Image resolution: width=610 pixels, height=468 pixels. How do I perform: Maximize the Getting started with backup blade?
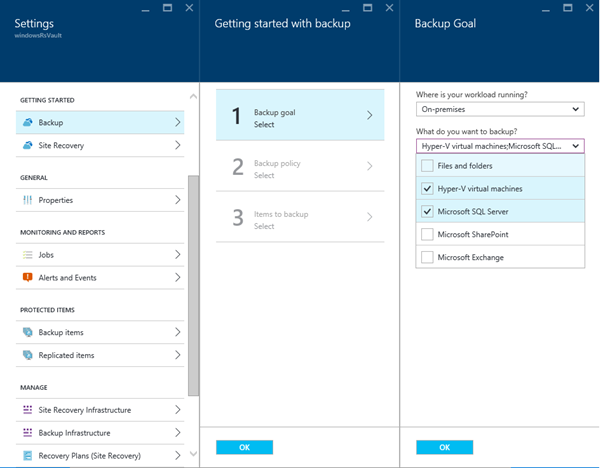[x=367, y=8]
